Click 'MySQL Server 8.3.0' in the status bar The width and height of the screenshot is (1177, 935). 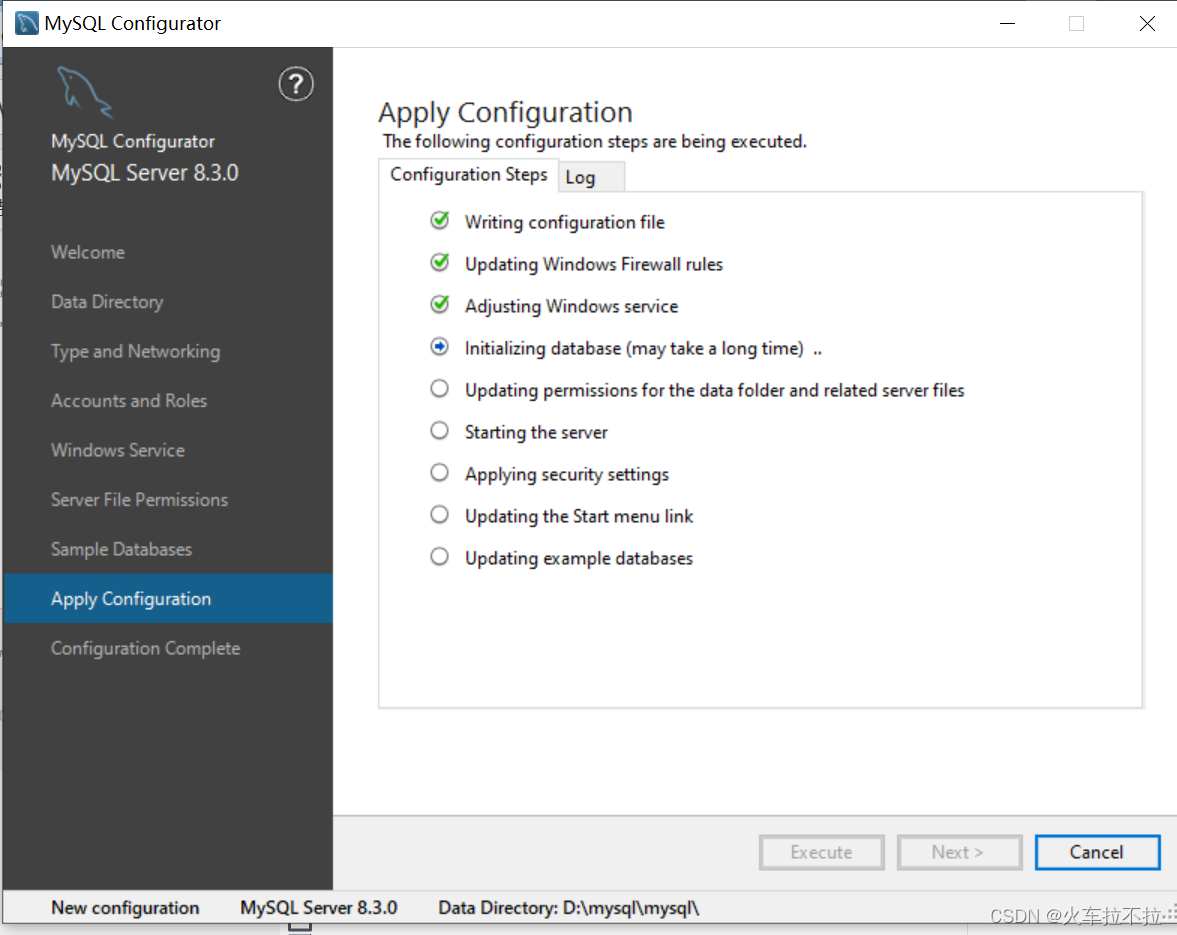(318, 908)
